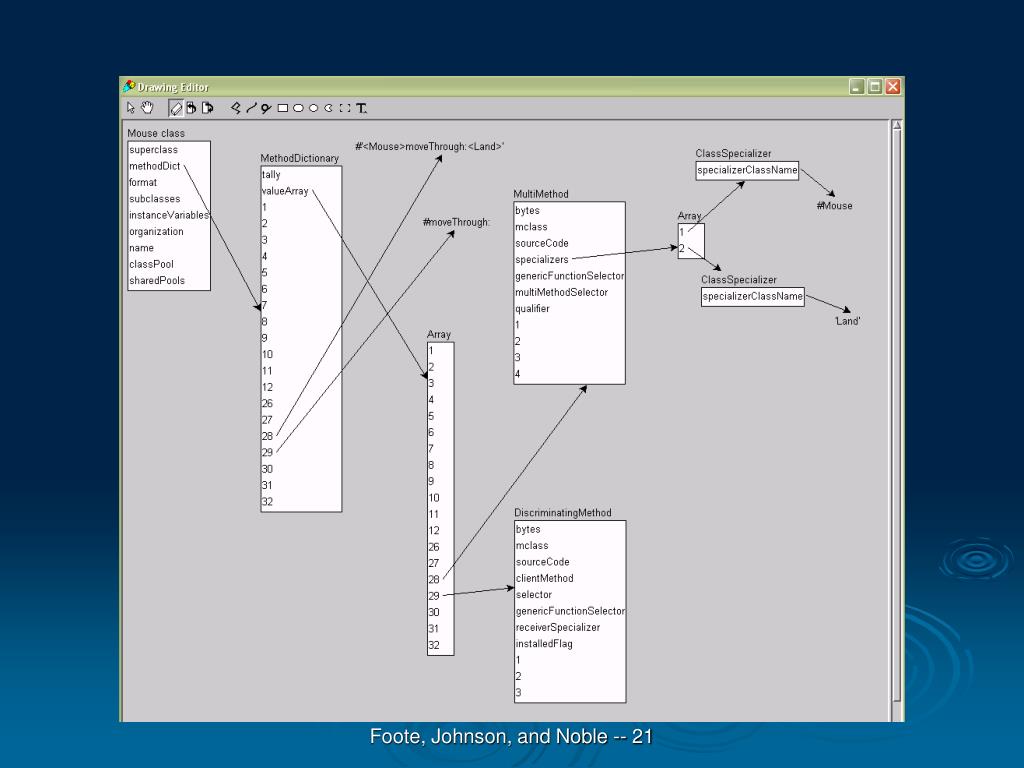Select 'sharedPools' field
This screenshot has height=768, width=1024.
(x=157, y=280)
